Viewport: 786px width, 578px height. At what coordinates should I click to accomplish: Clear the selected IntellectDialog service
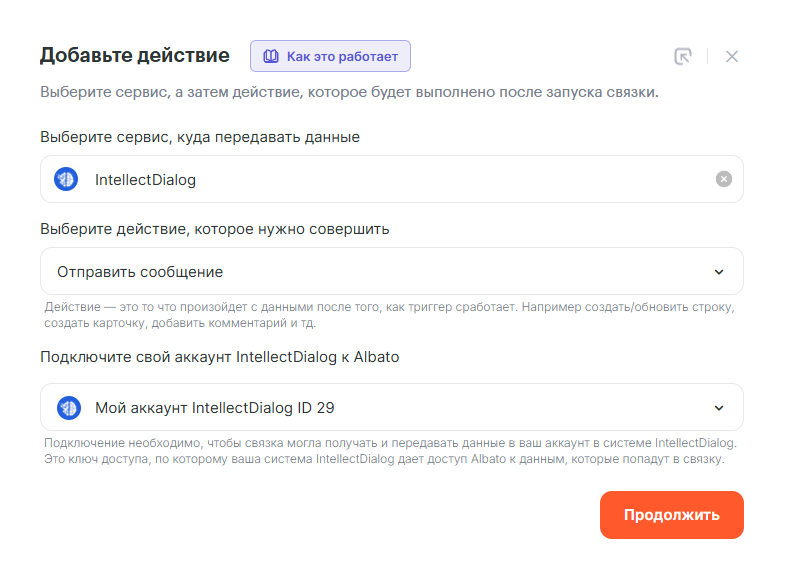(724, 179)
